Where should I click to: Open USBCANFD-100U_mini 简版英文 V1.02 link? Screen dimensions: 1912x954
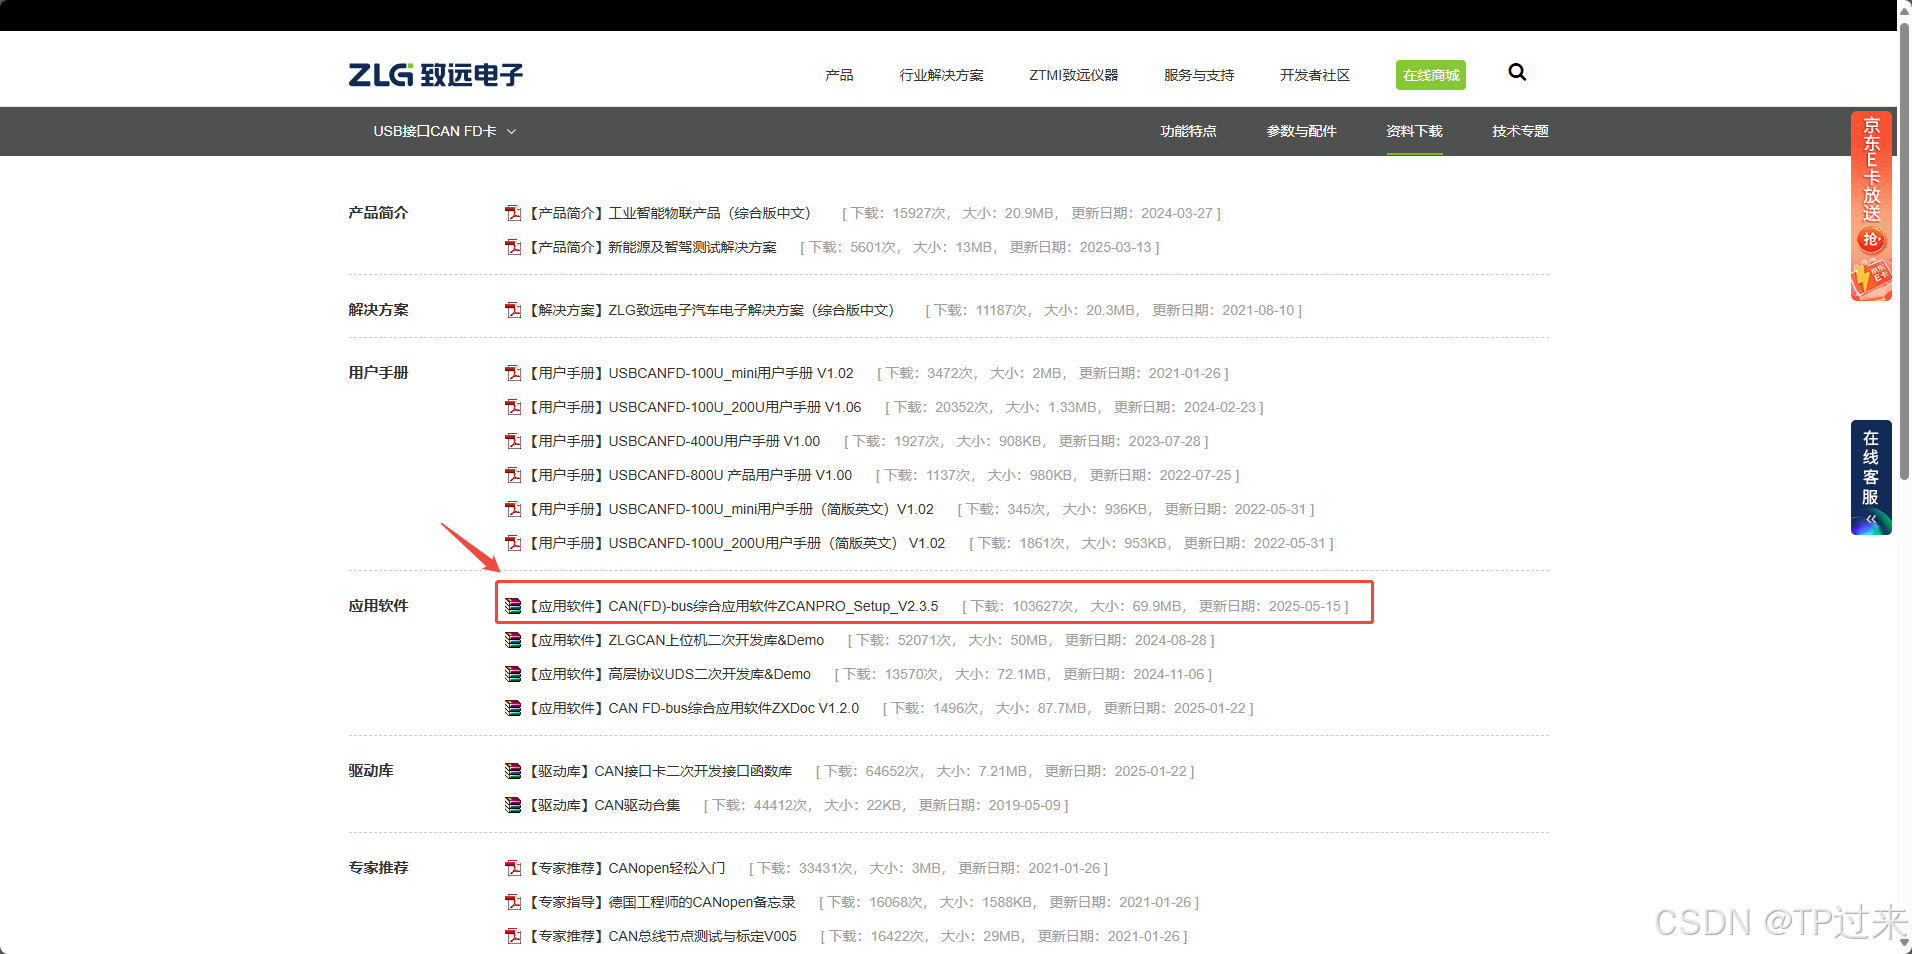[731, 509]
